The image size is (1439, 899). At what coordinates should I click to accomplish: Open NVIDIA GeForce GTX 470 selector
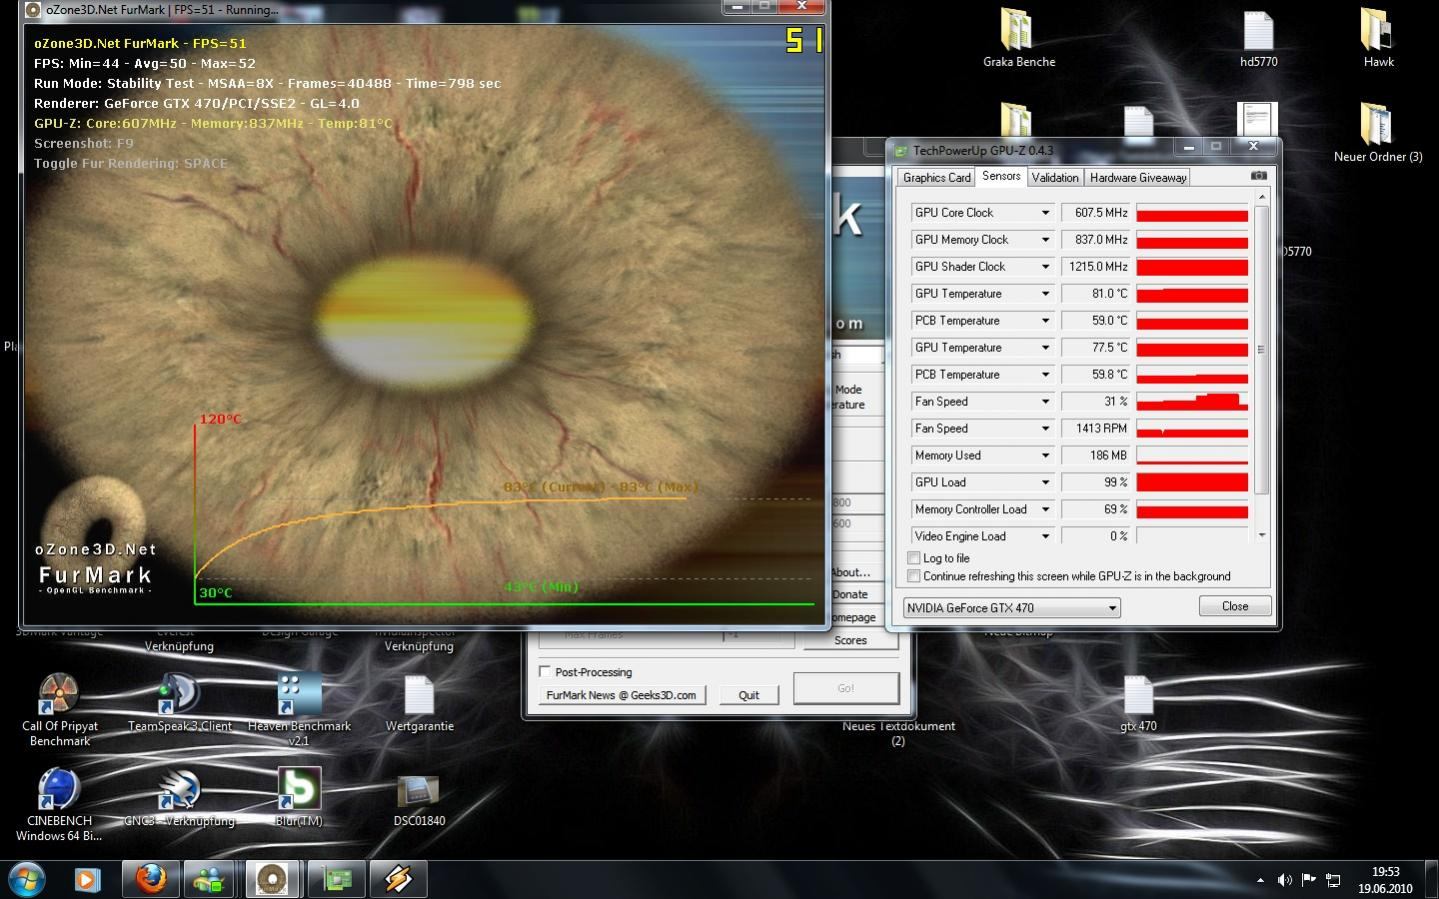[1011, 608]
